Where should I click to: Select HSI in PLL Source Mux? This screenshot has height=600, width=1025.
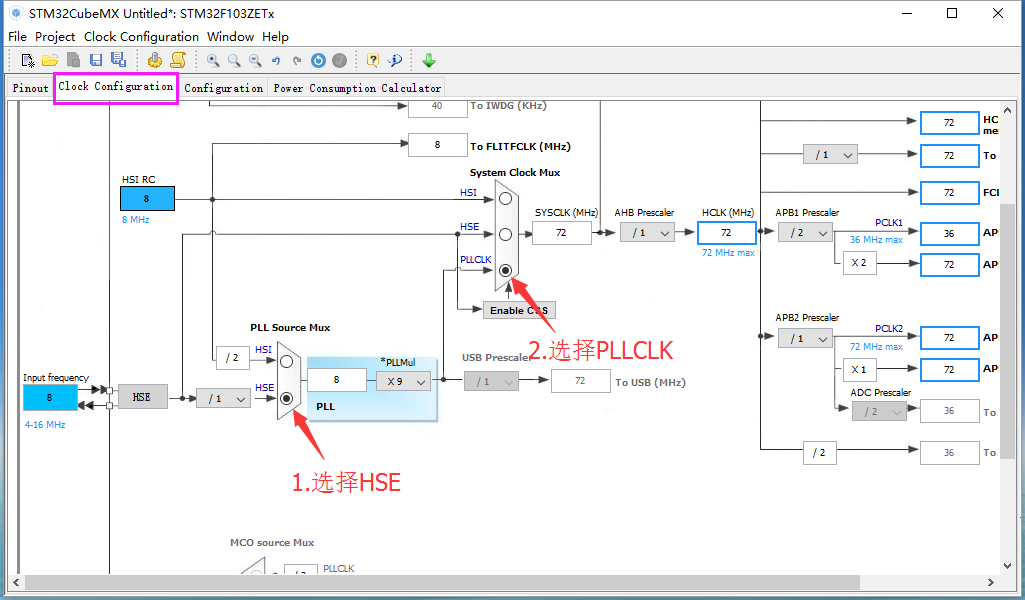coord(286,361)
